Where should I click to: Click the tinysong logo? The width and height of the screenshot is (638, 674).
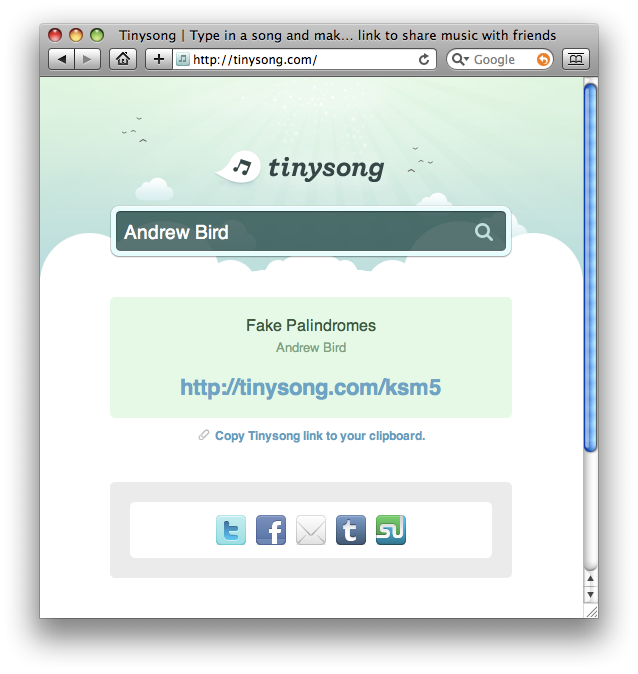(301, 168)
